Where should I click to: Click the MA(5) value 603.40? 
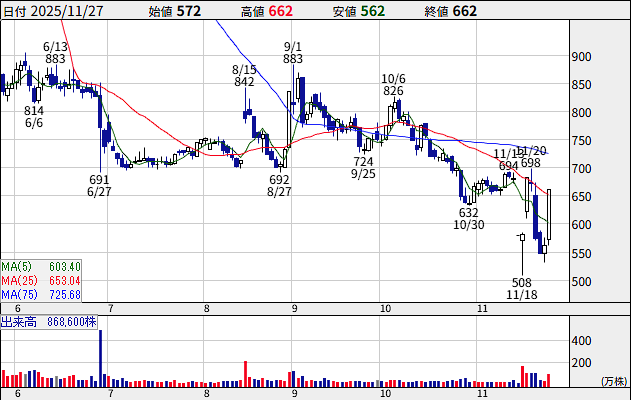click(x=65, y=266)
